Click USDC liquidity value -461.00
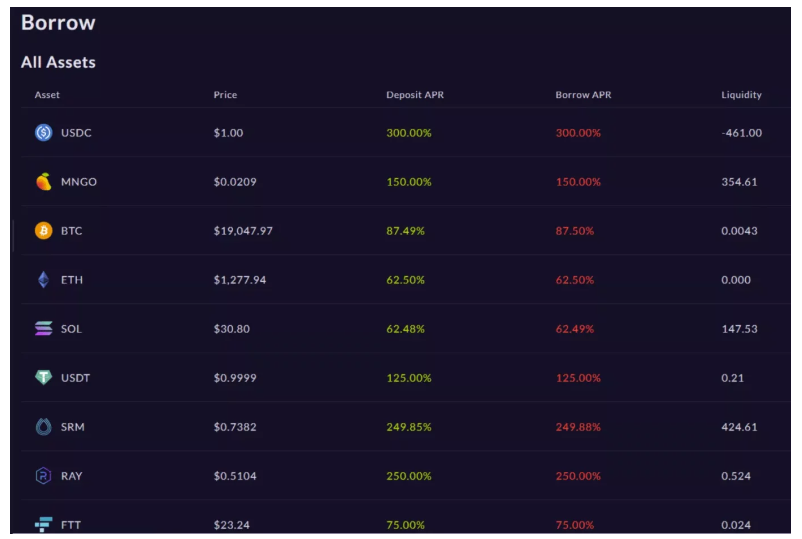Image resolution: width=802 pixels, height=539 pixels. point(742,133)
